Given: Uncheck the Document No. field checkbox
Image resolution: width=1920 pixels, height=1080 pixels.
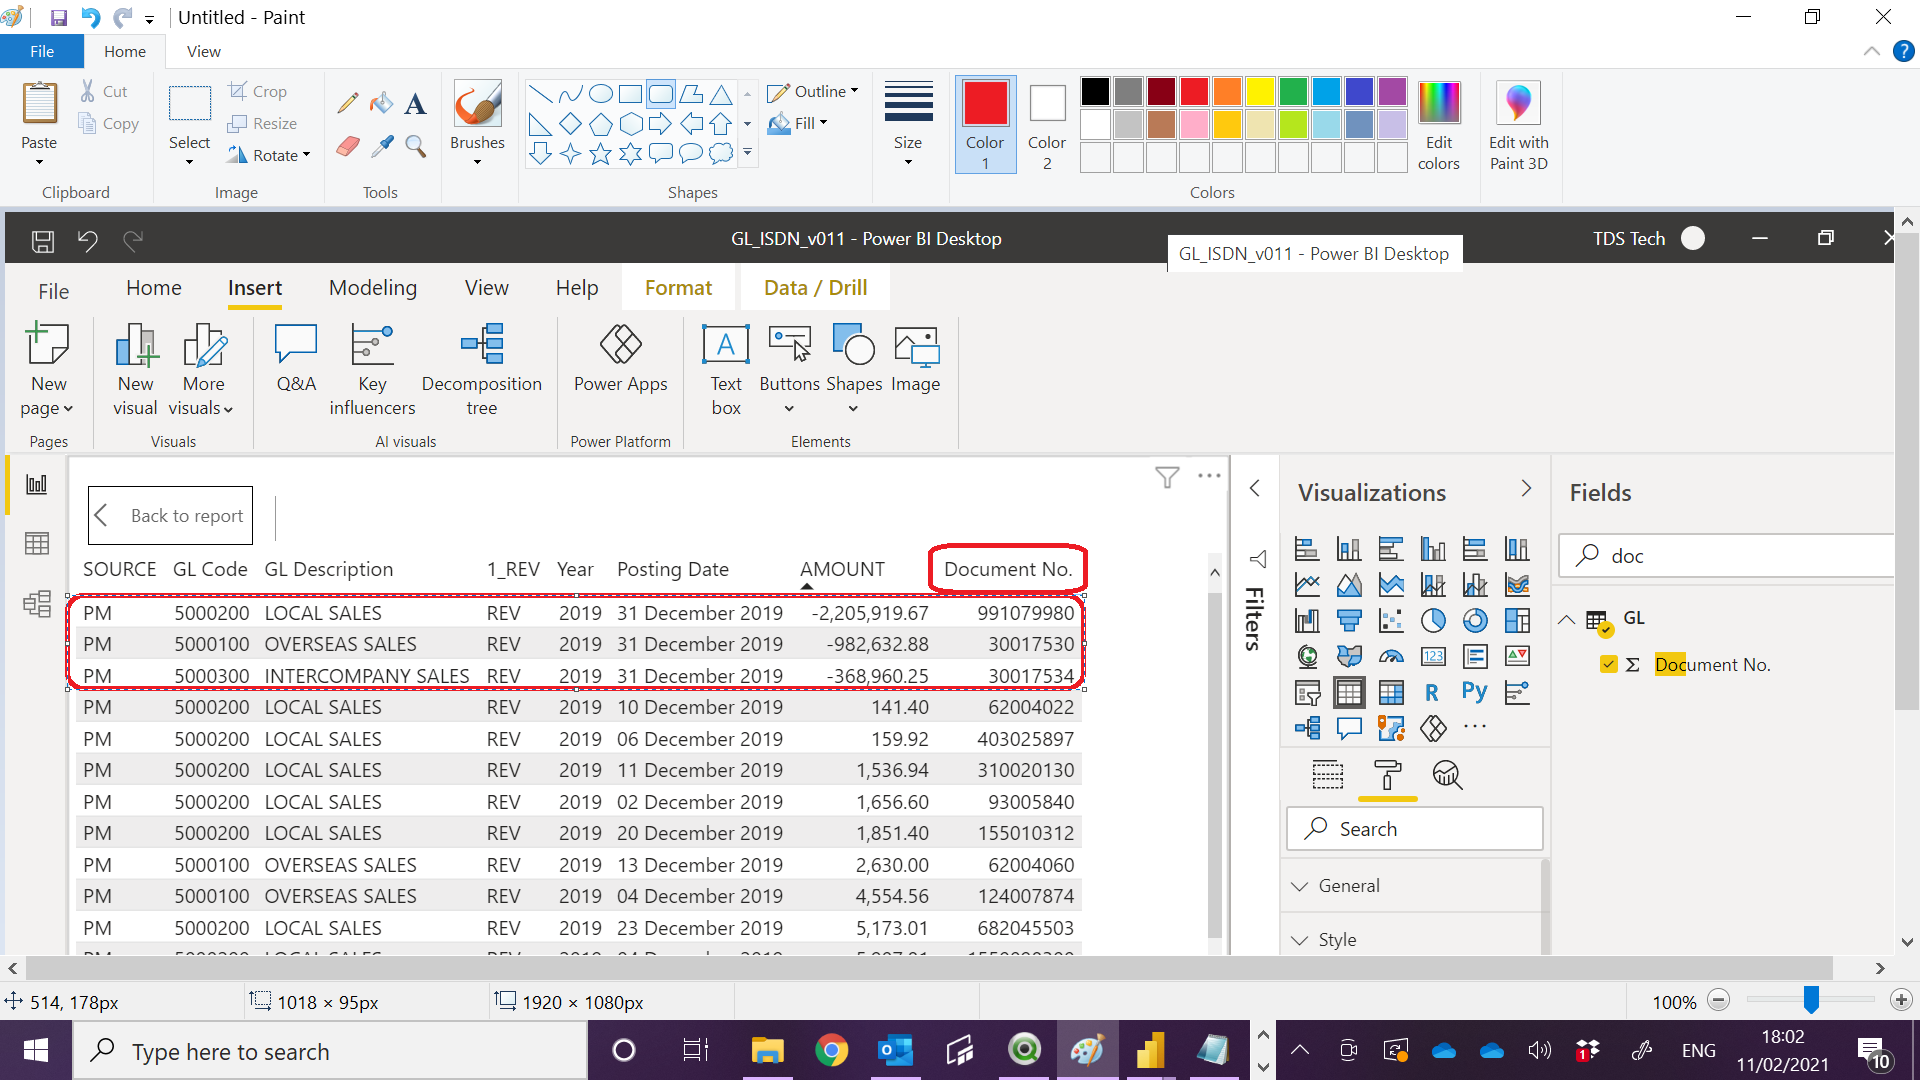Looking at the screenshot, I should click(x=1609, y=664).
